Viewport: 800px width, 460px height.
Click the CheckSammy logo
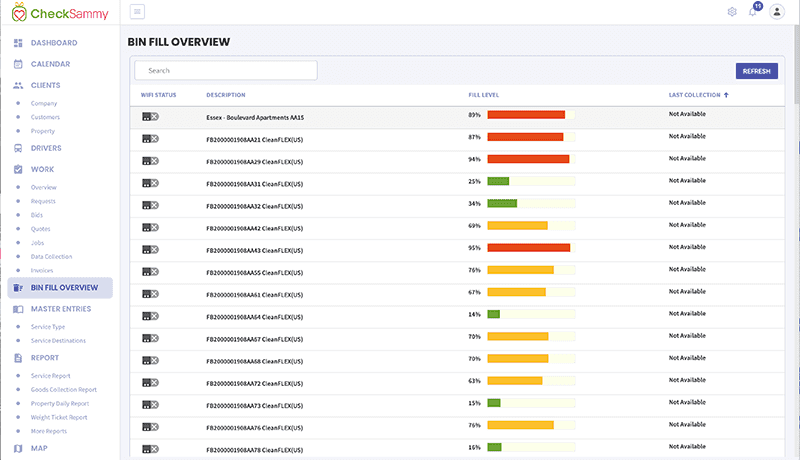tap(58, 13)
